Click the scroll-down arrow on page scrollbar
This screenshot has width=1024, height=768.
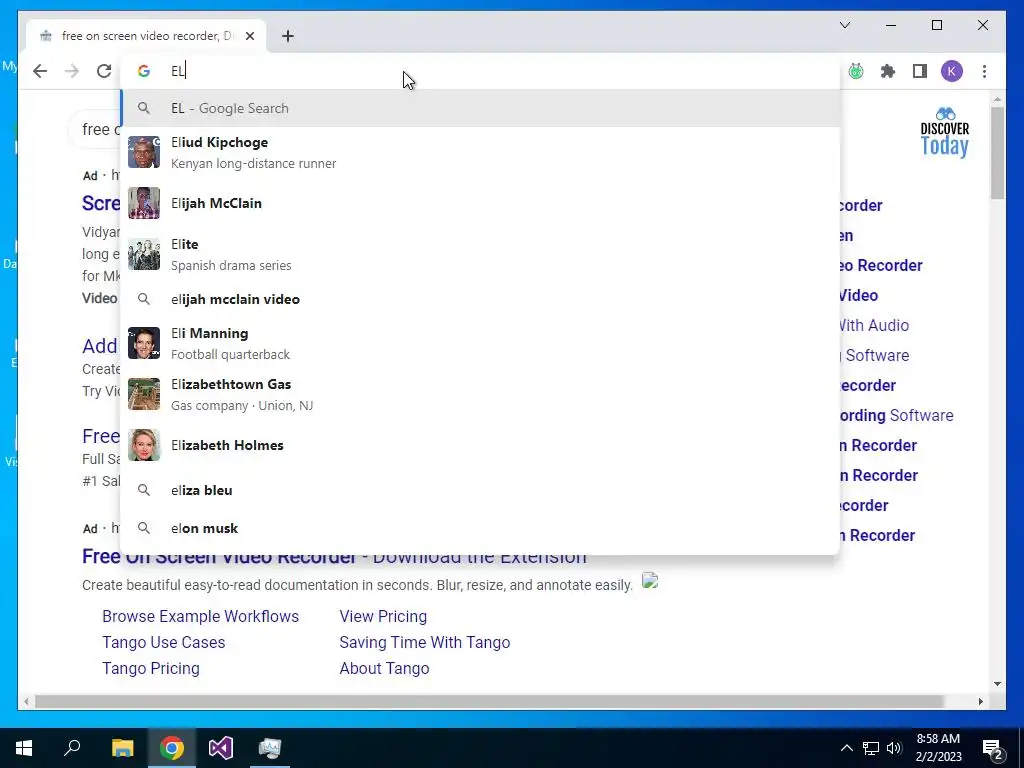point(997,684)
